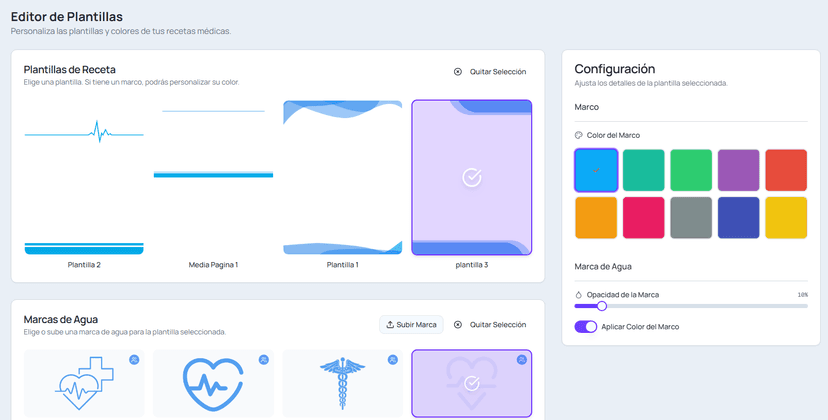Click the Opacidad de la Marca slider handle
This screenshot has width=828, height=420.
(x=601, y=306)
